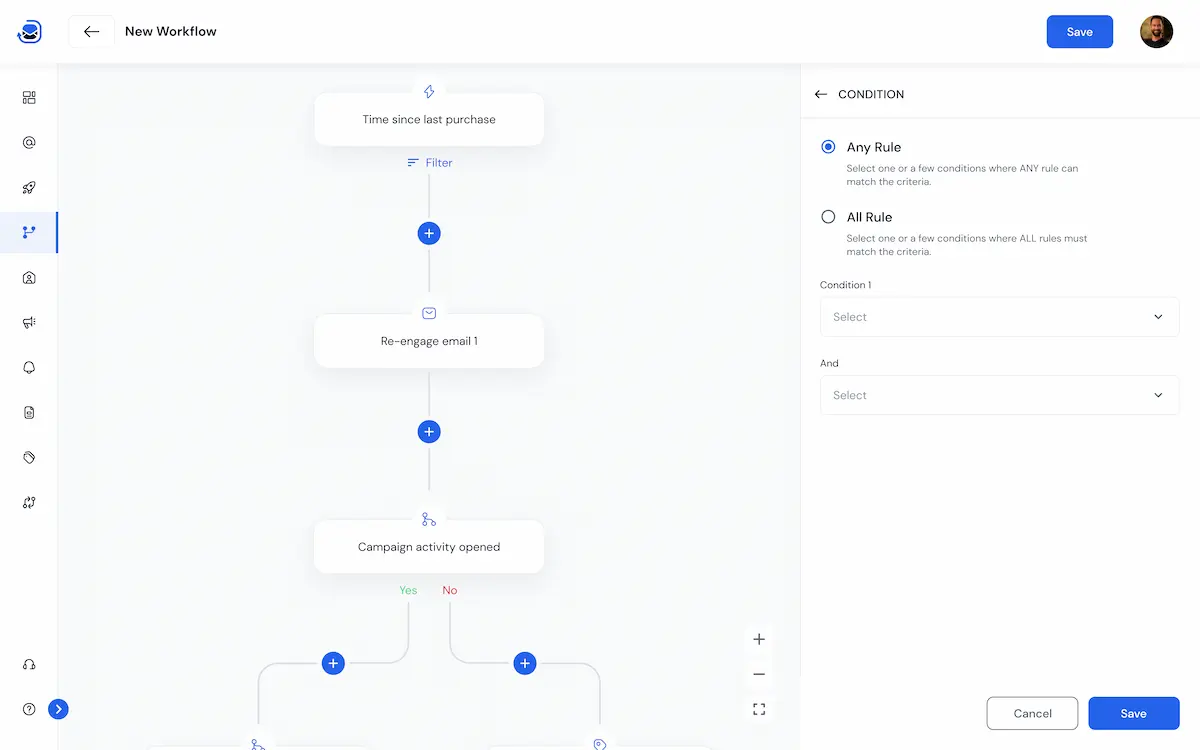Open the integrations icon near sidebar bottom

pyautogui.click(x=28, y=502)
